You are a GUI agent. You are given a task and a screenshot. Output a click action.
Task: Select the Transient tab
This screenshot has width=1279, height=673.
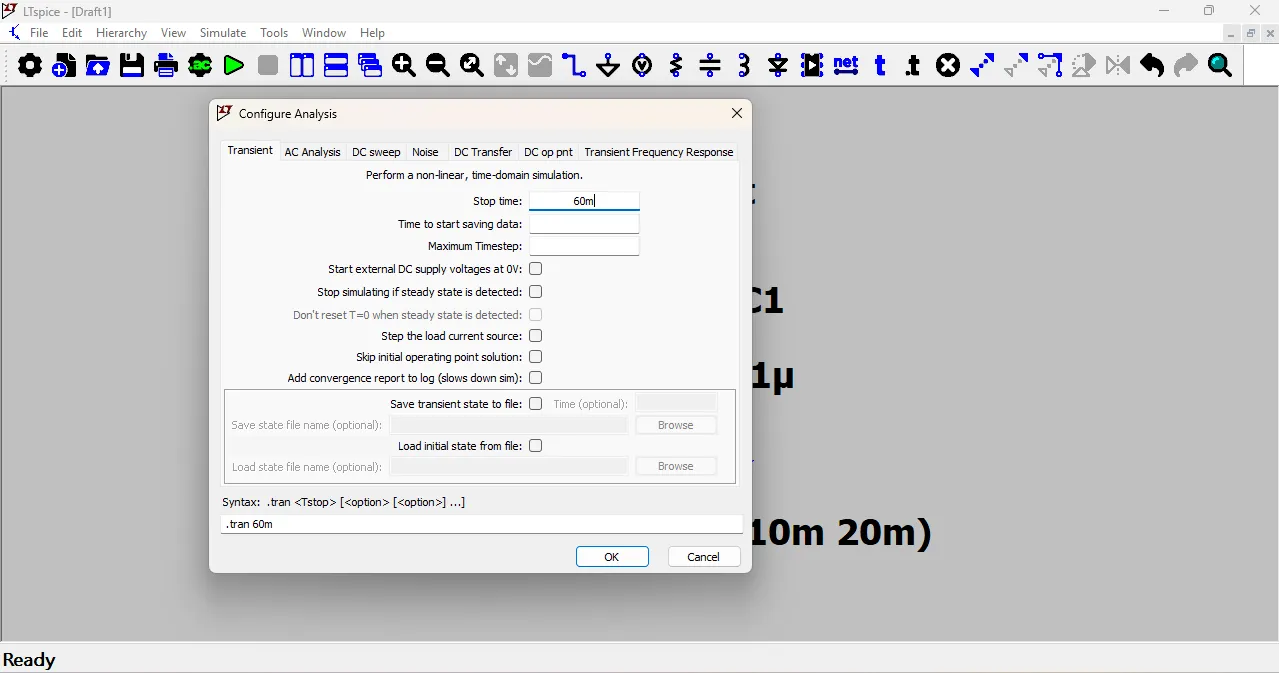[x=250, y=150]
